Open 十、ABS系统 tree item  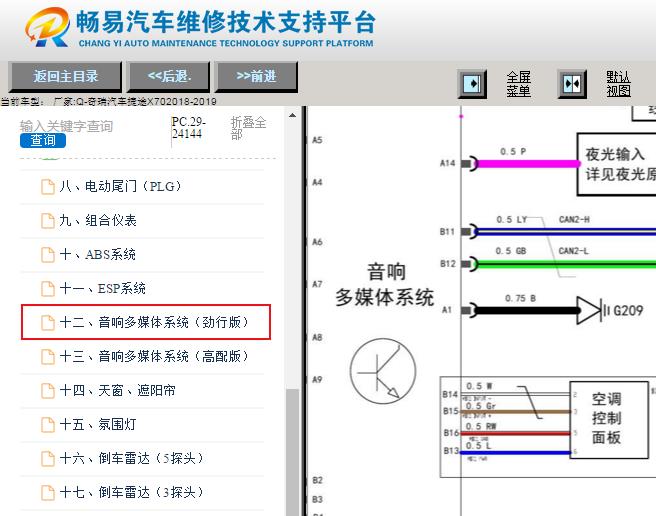coord(142,254)
